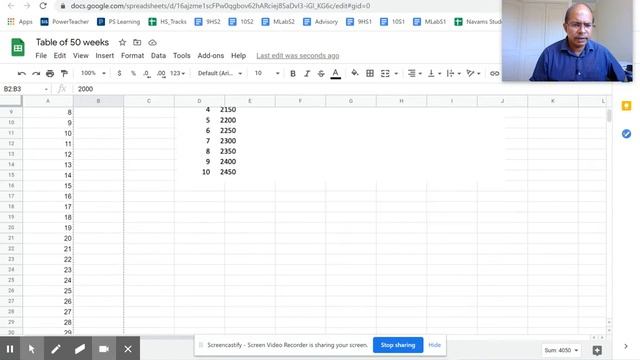Open the Borders tool
The image size is (640, 360).
(370, 73)
